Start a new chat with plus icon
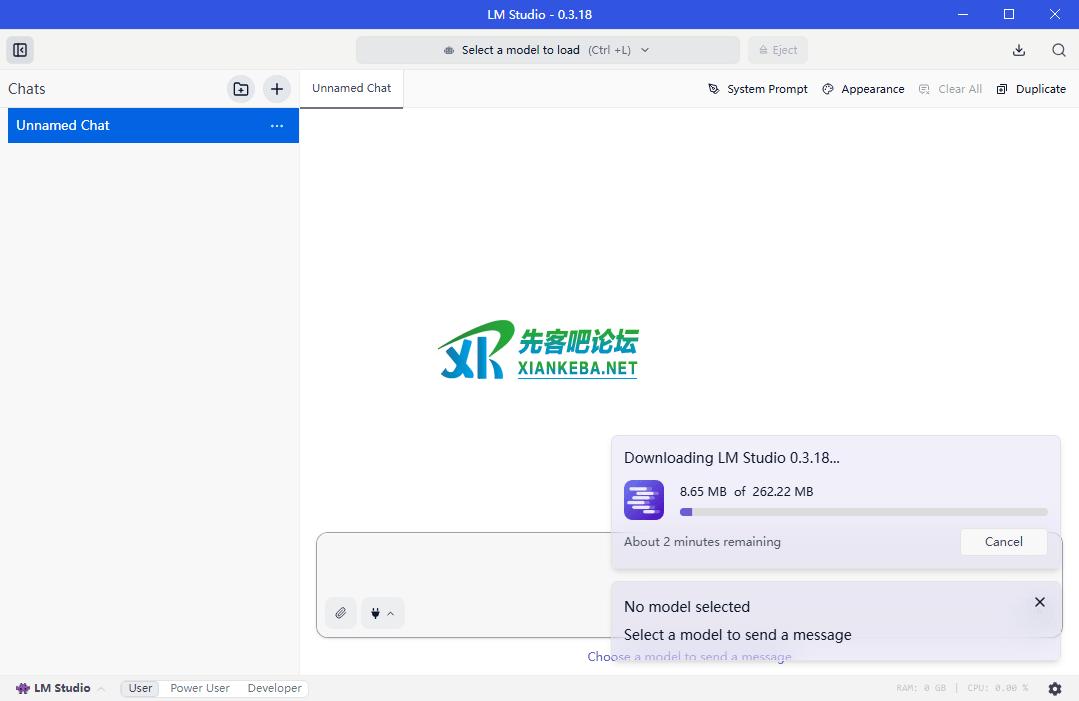 click(x=277, y=89)
